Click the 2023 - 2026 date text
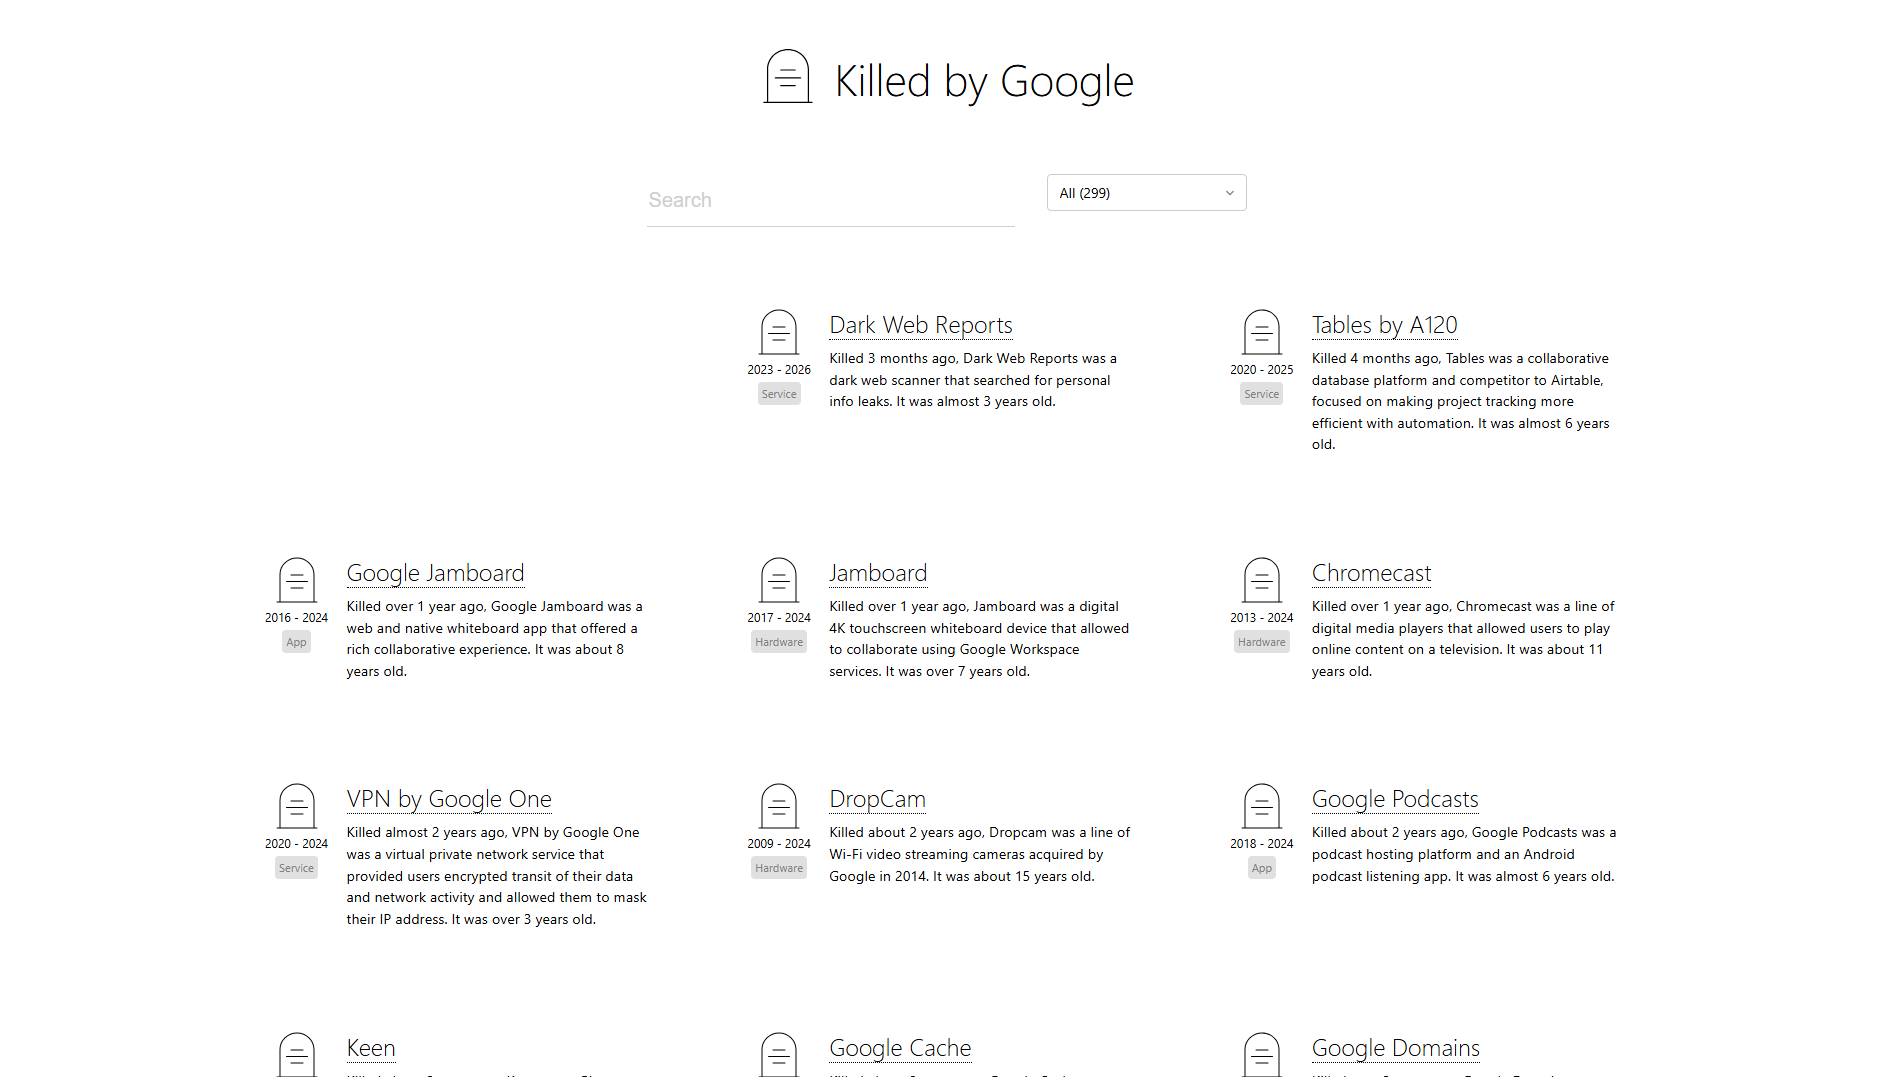1893x1077 pixels. point(778,369)
